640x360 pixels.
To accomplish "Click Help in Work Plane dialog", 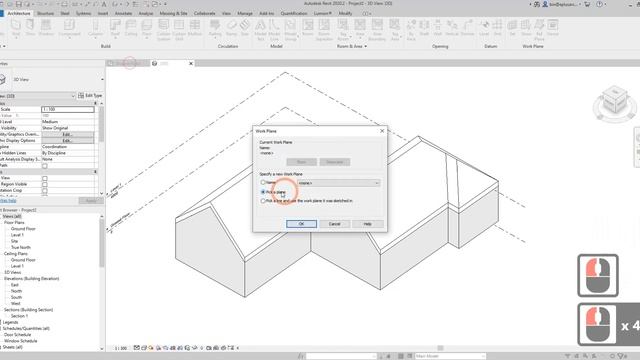I will (367, 224).
